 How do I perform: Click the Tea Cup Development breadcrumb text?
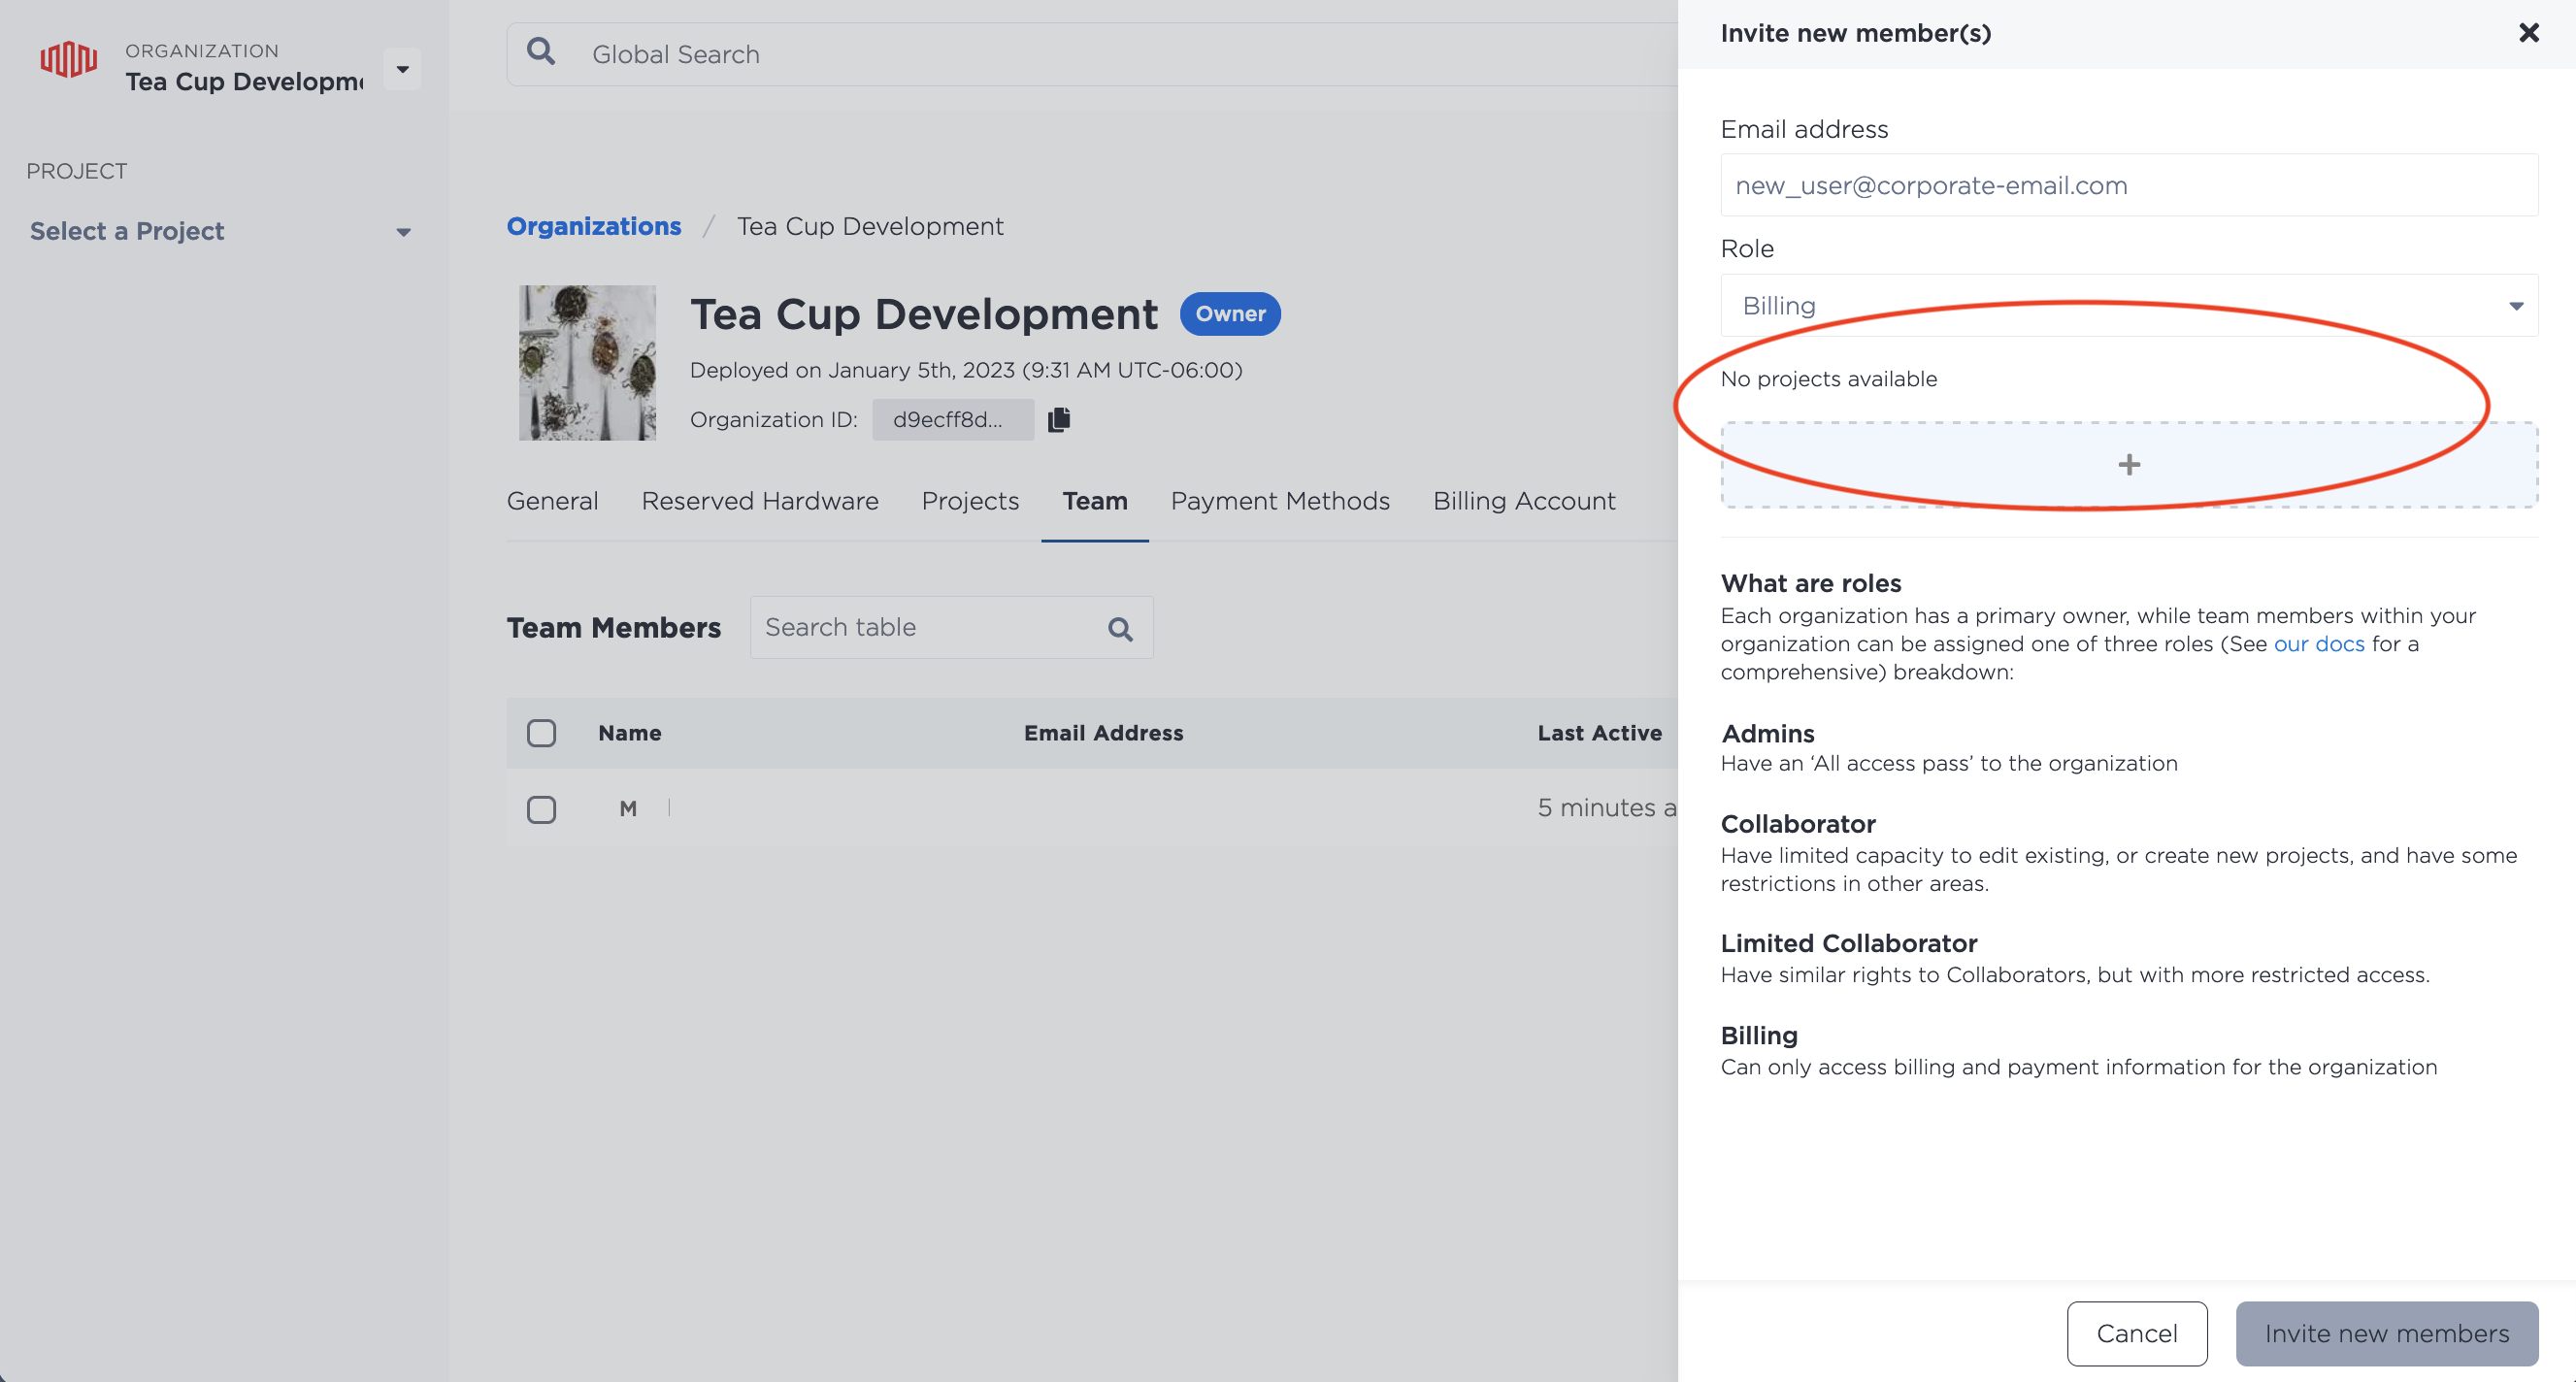[870, 226]
